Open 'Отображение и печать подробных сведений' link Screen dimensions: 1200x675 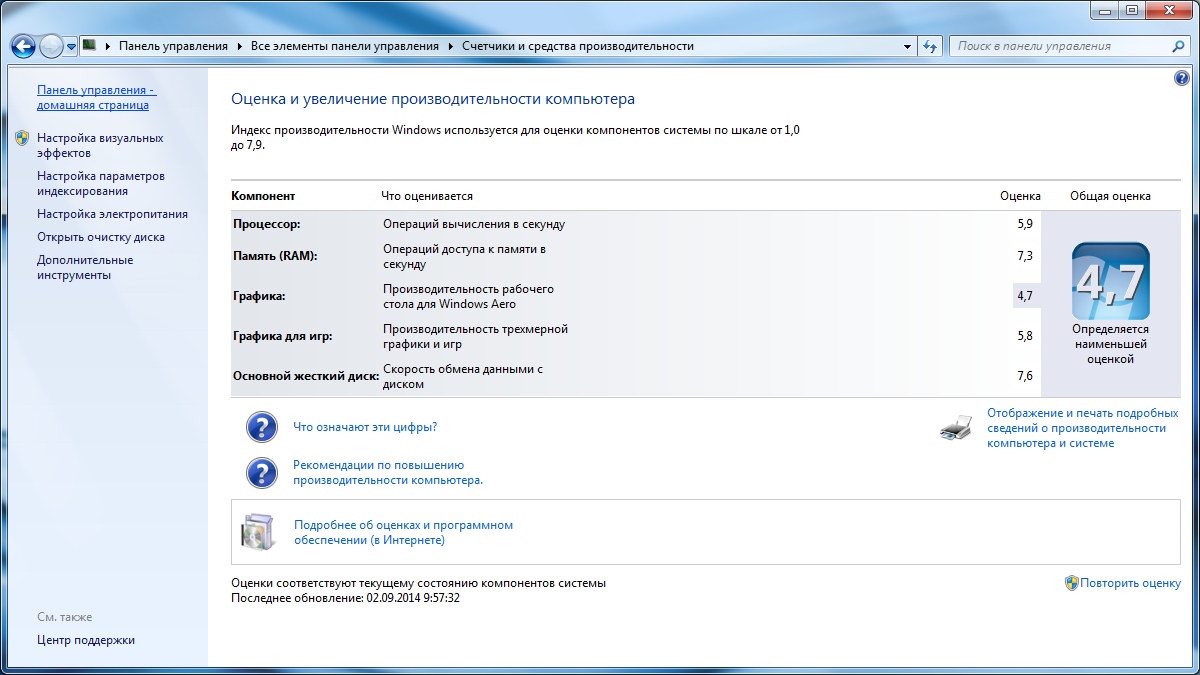tap(1083, 428)
